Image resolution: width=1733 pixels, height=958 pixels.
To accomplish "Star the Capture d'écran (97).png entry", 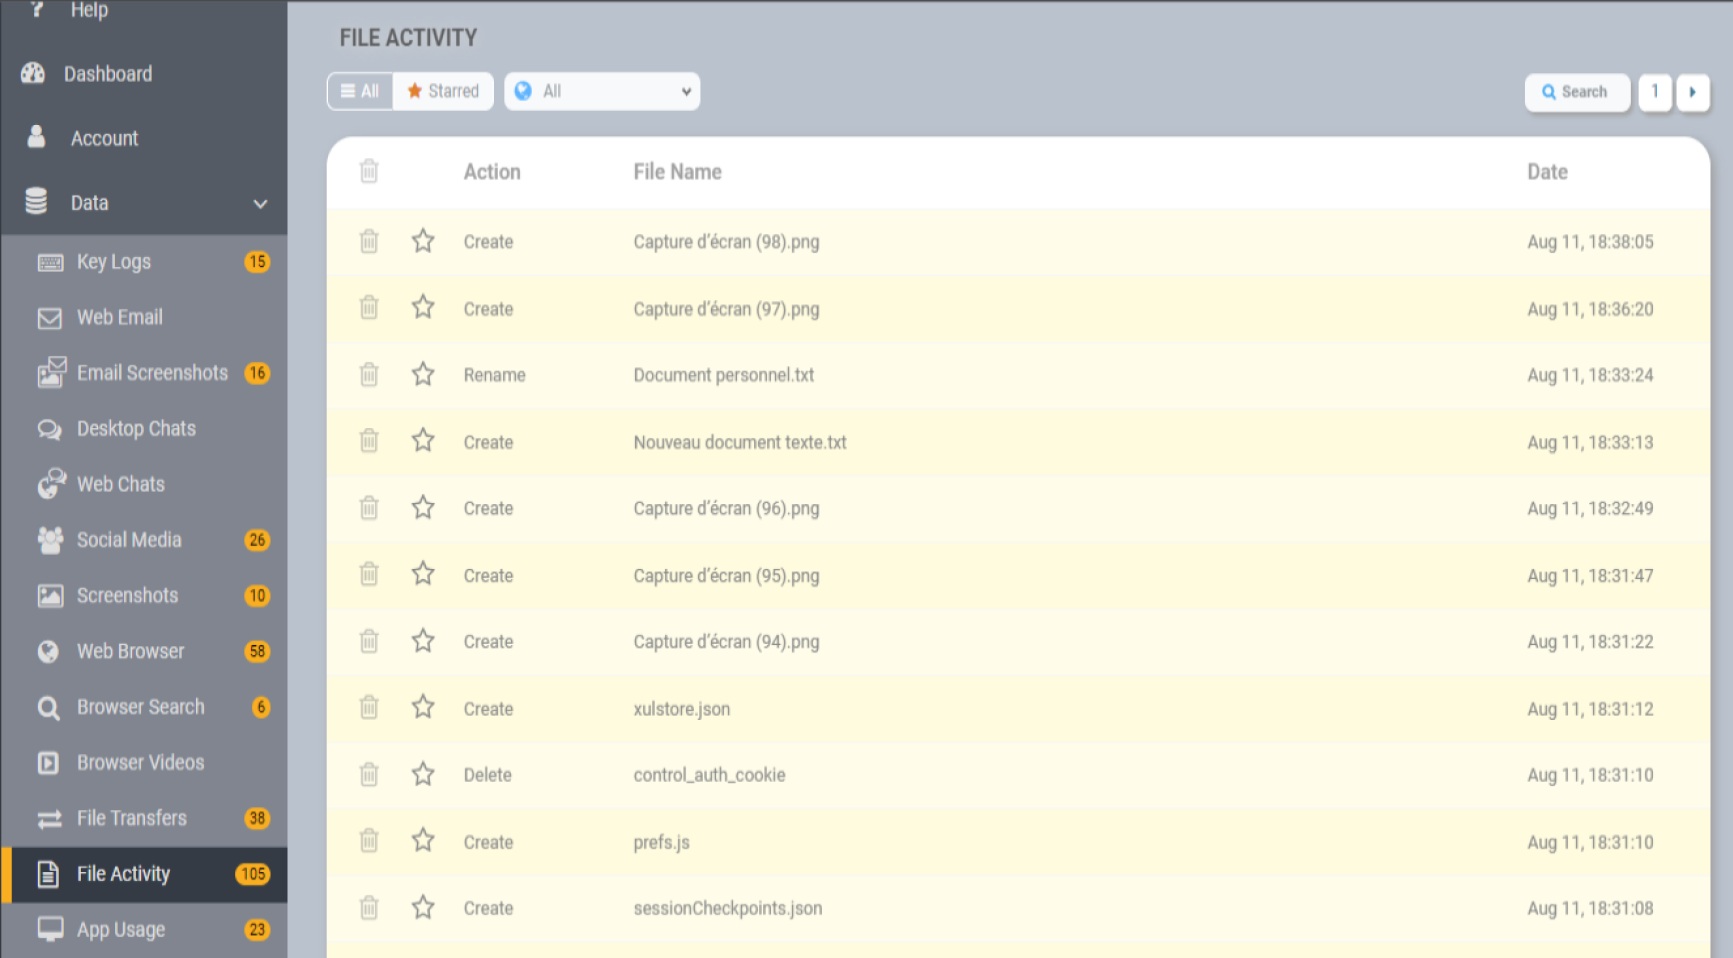I will pos(423,307).
